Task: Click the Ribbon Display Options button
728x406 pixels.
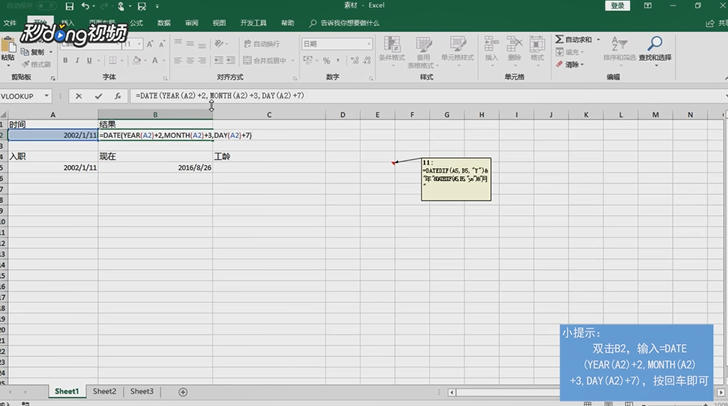Action: point(648,6)
